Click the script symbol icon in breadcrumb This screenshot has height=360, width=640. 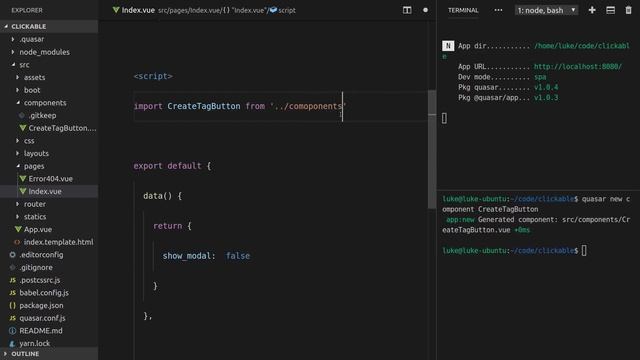[273, 10]
